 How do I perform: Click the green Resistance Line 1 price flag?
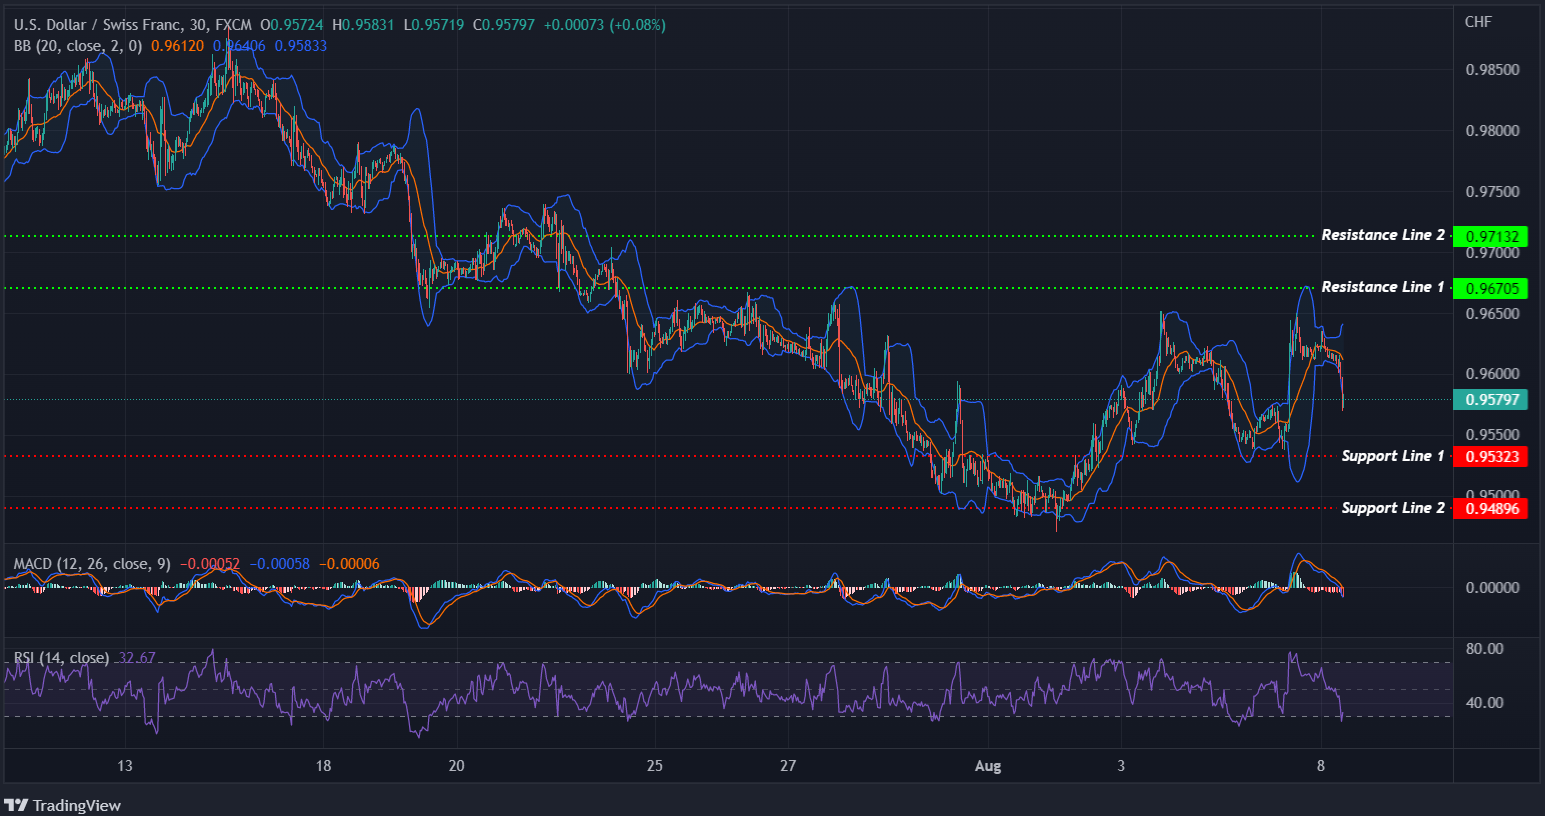pyautogui.click(x=1490, y=288)
